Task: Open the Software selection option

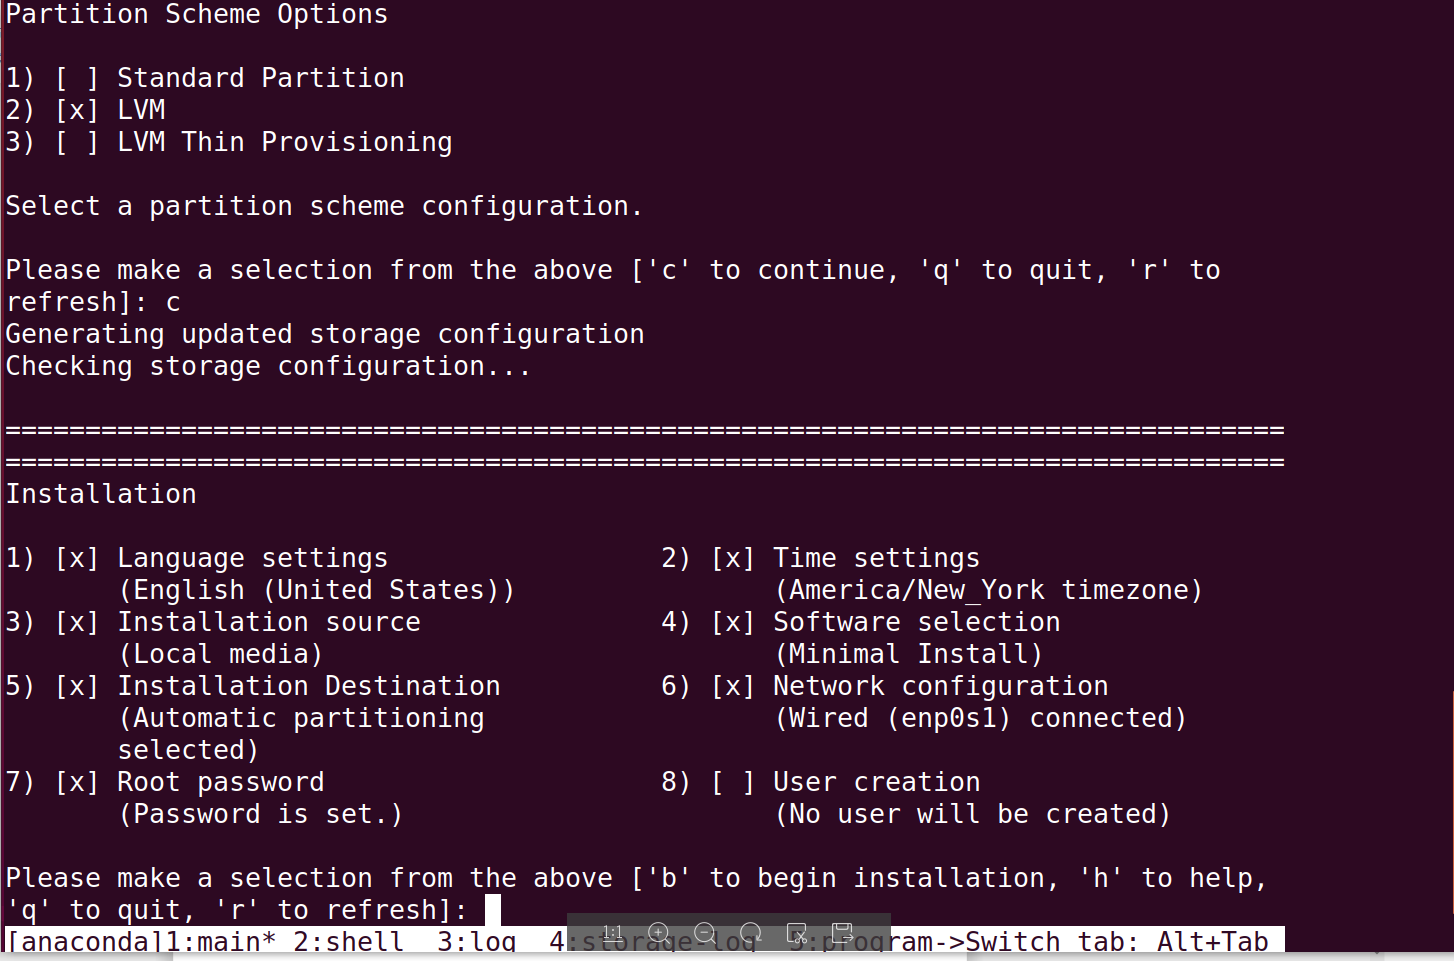Action: pyautogui.click(x=916, y=622)
